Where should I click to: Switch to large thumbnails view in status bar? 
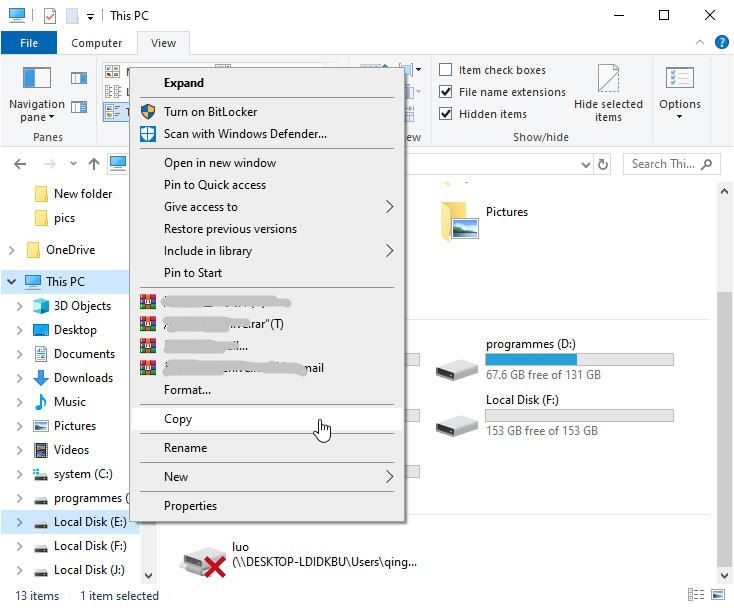[x=718, y=594]
